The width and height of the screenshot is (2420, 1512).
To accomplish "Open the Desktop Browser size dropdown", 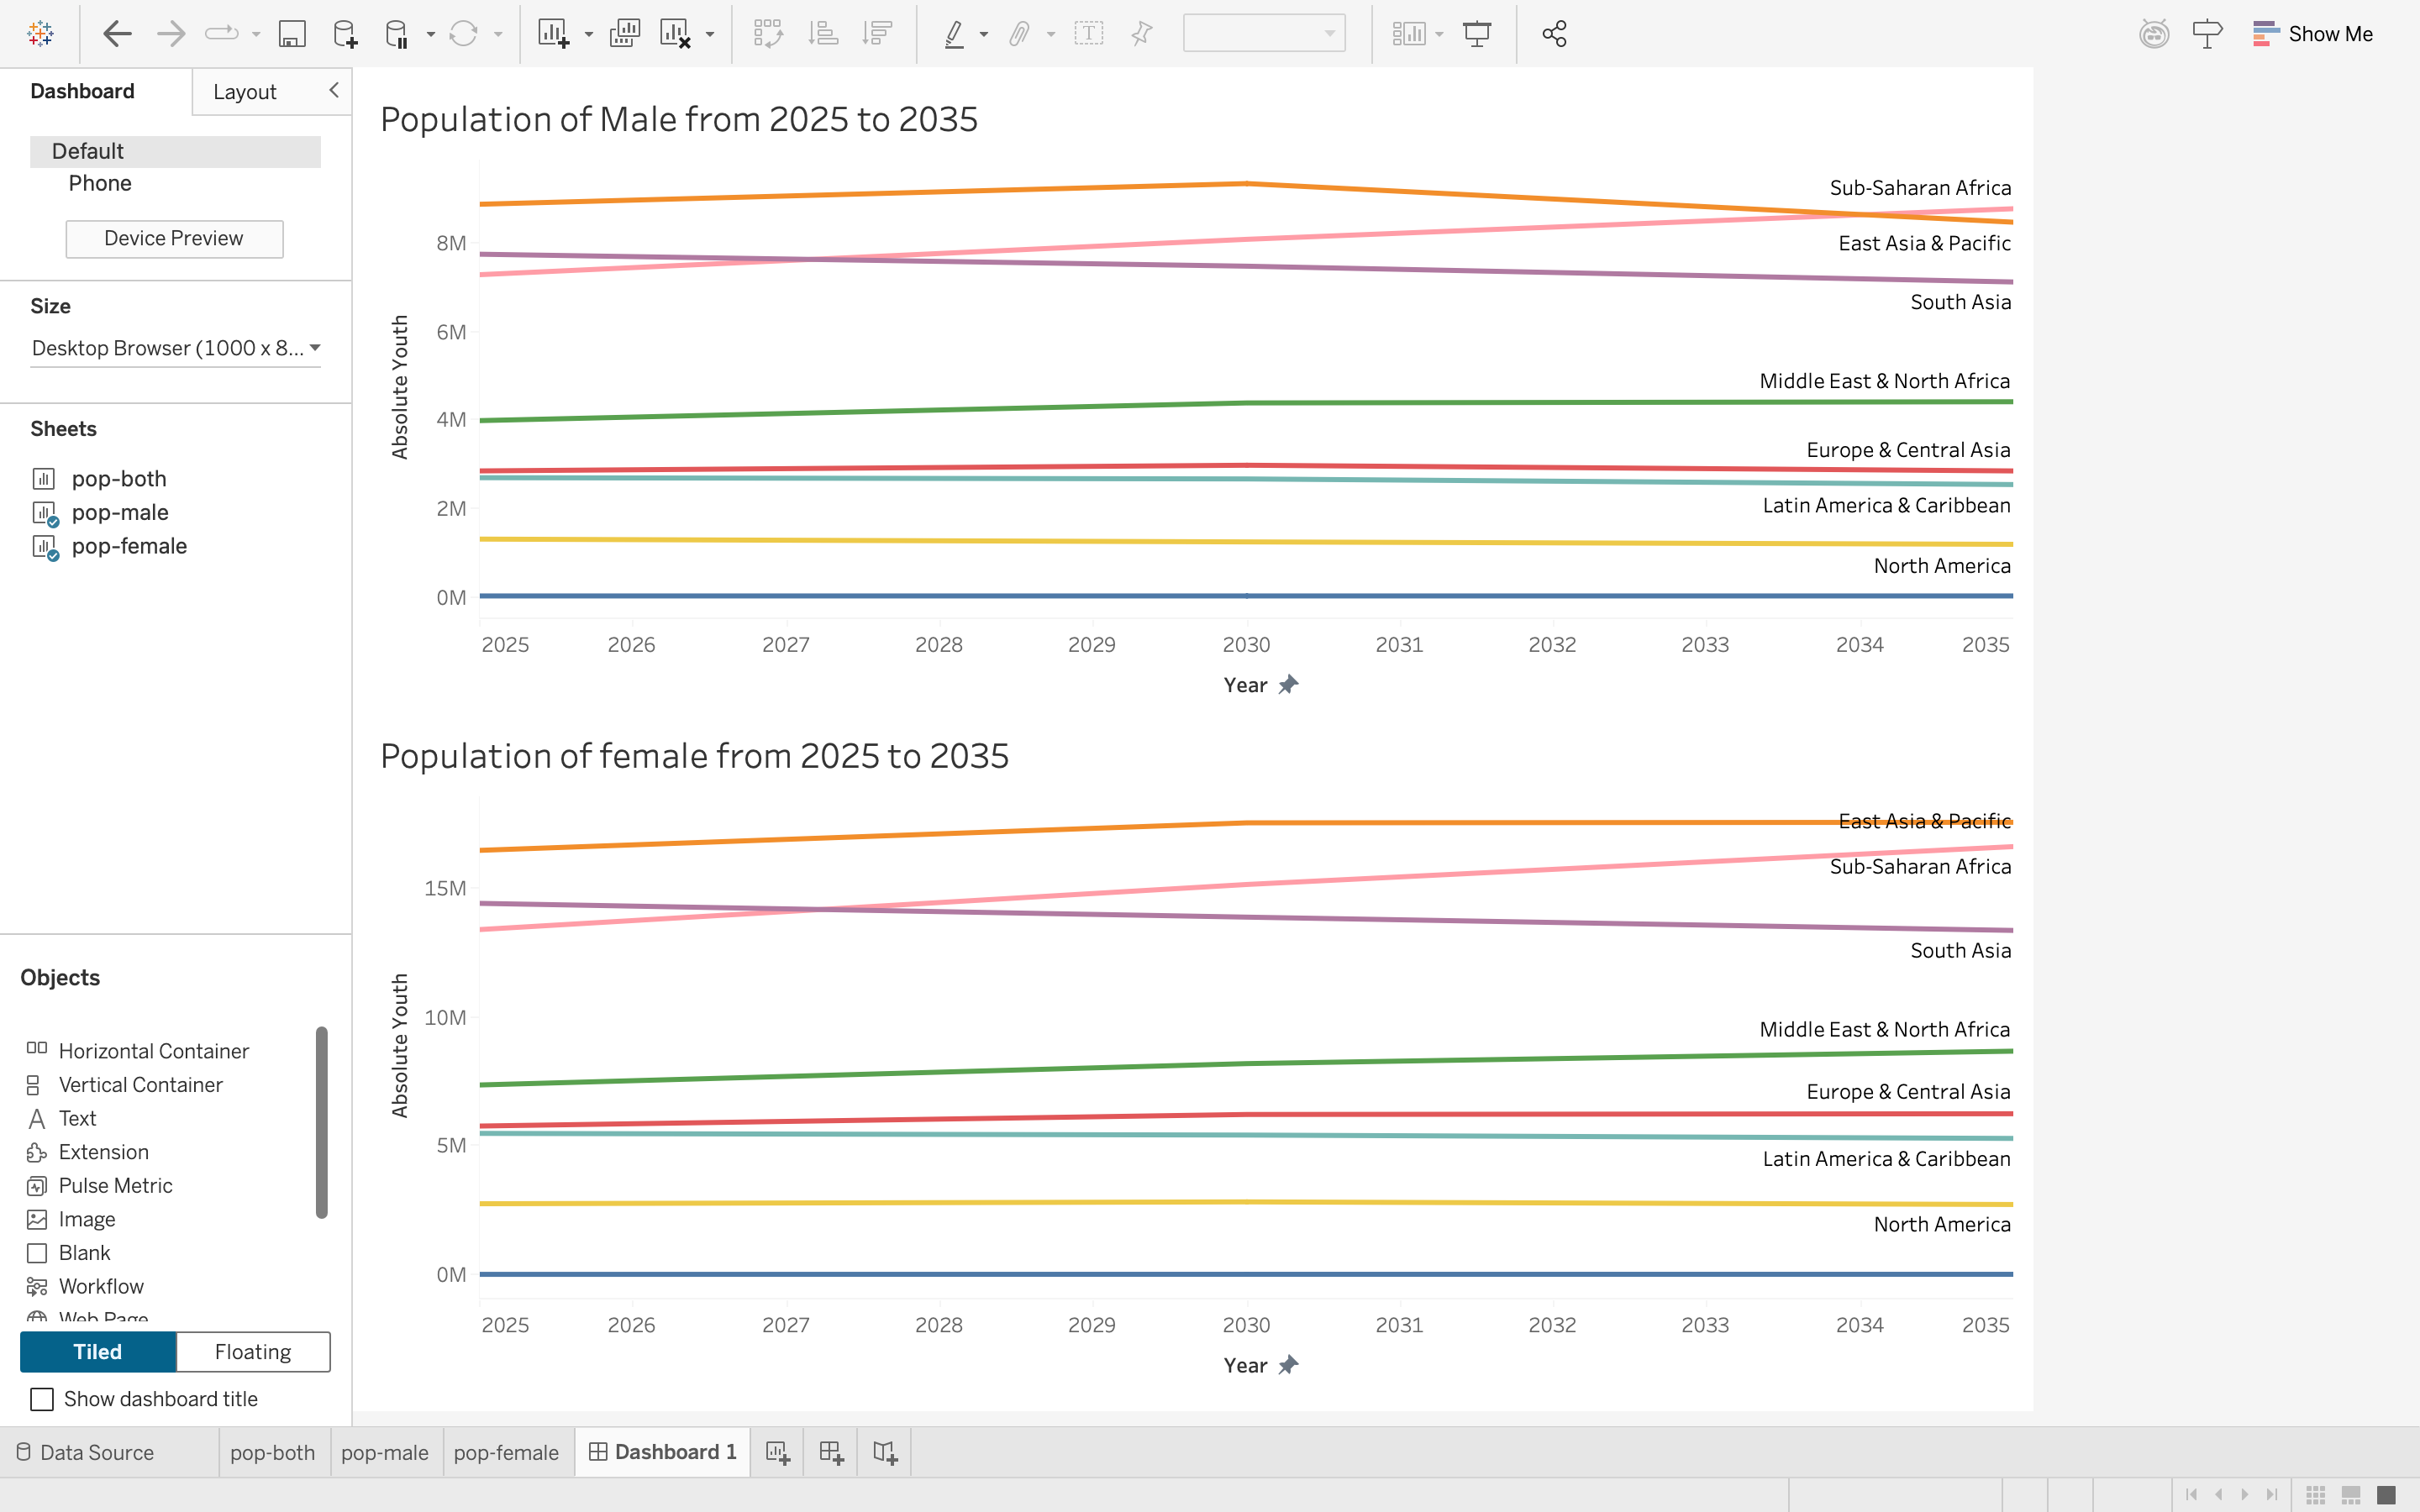I will point(175,348).
